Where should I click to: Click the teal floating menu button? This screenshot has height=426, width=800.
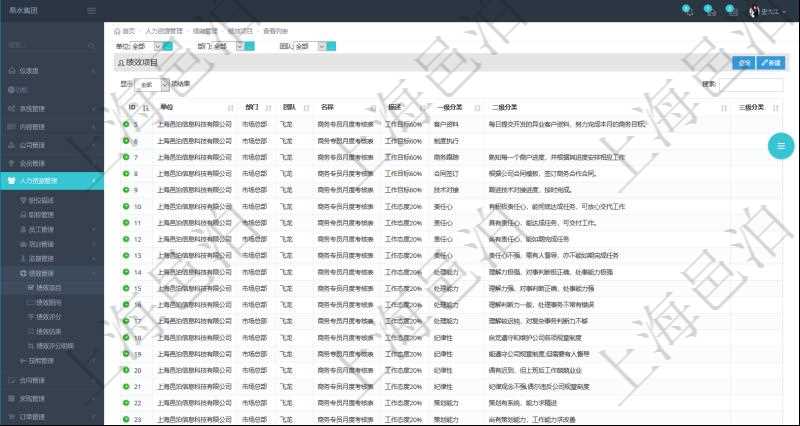tap(780, 146)
